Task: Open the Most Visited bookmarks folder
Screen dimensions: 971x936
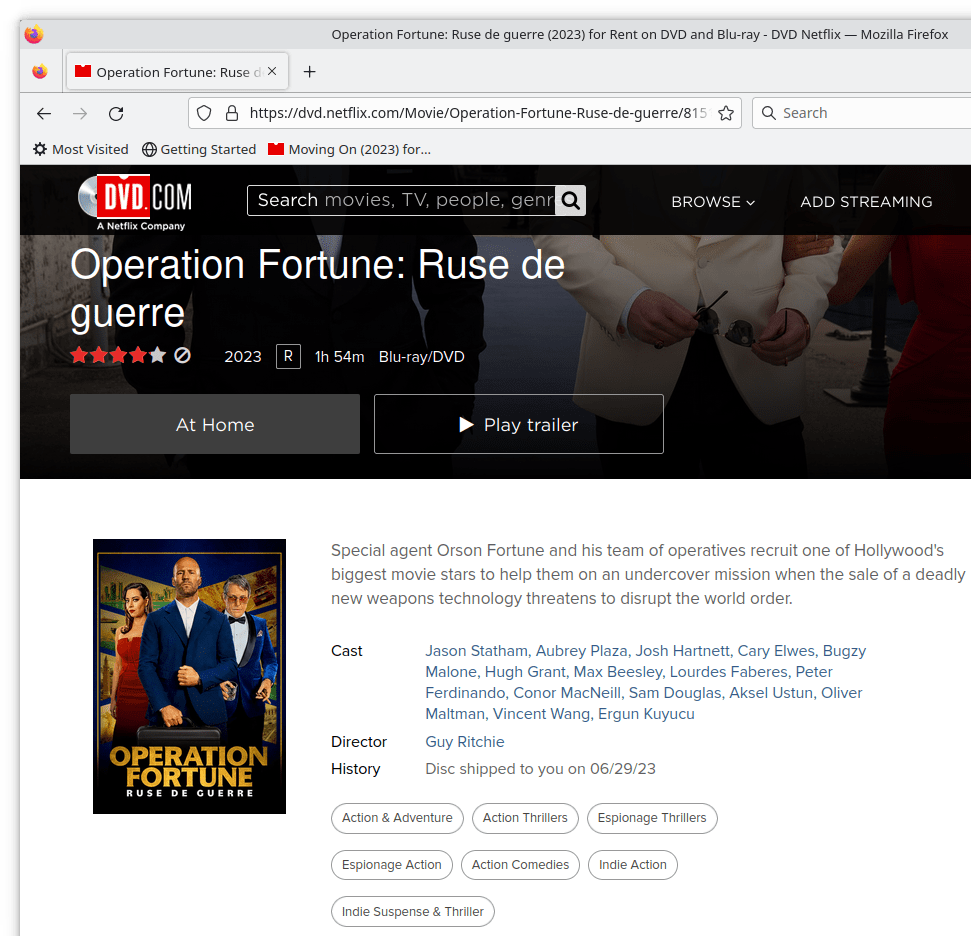Action: [x=81, y=149]
